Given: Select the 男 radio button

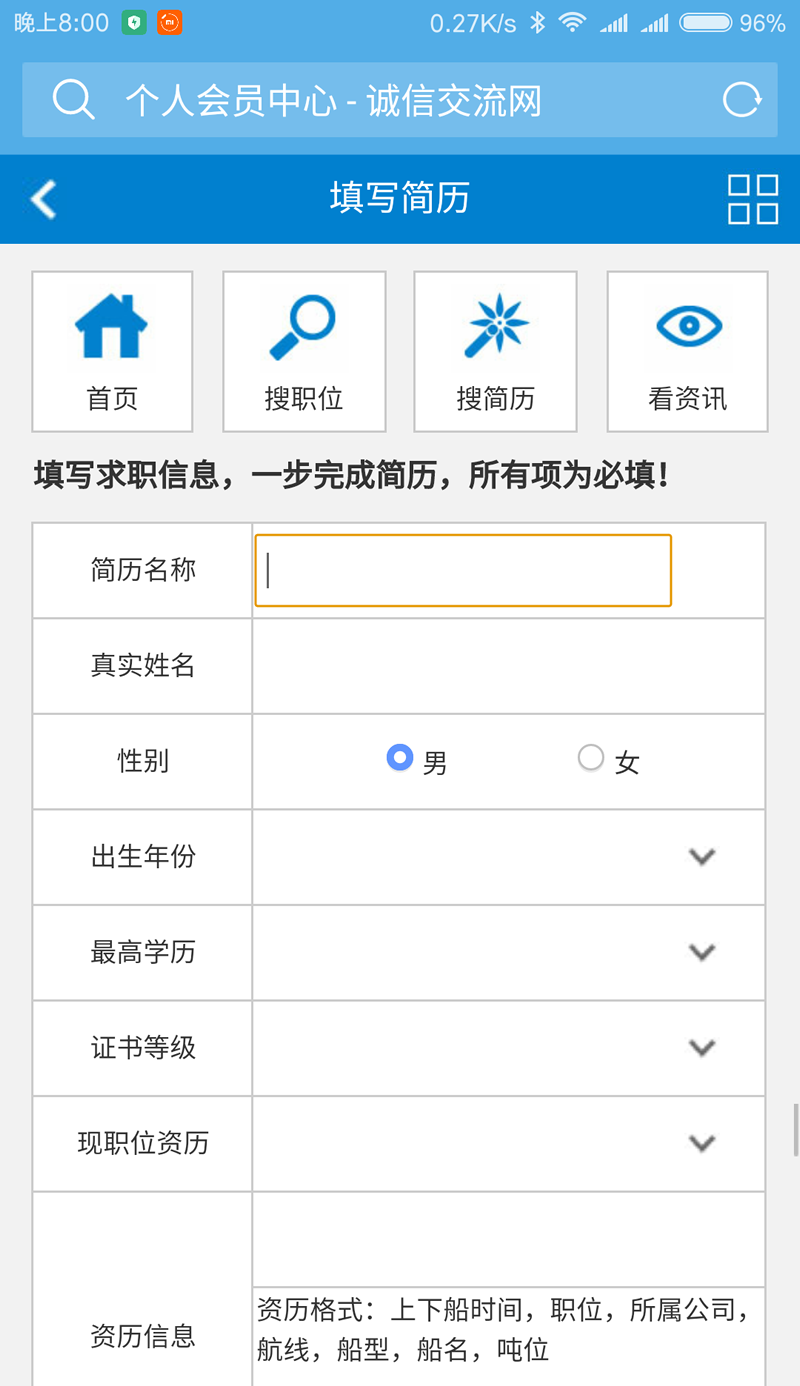Looking at the screenshot, I should 400,758.
